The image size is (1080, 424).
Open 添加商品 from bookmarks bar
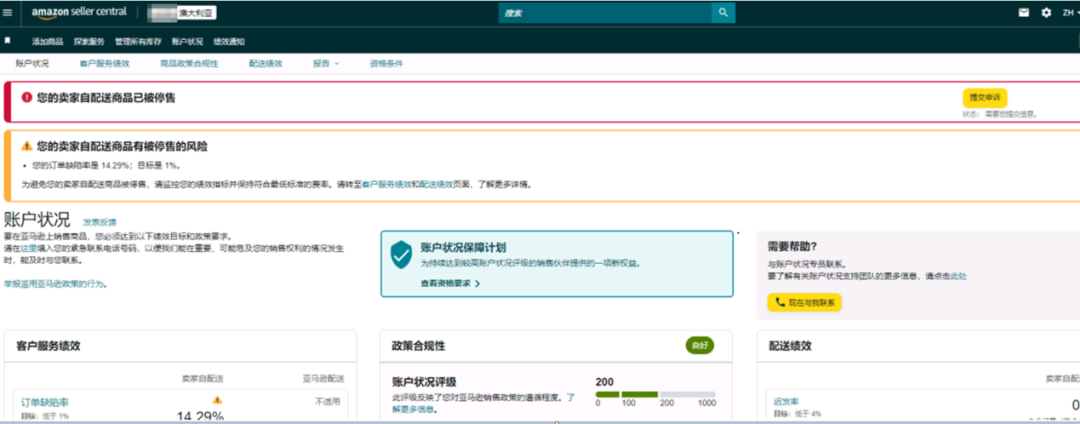coord(48,41)
